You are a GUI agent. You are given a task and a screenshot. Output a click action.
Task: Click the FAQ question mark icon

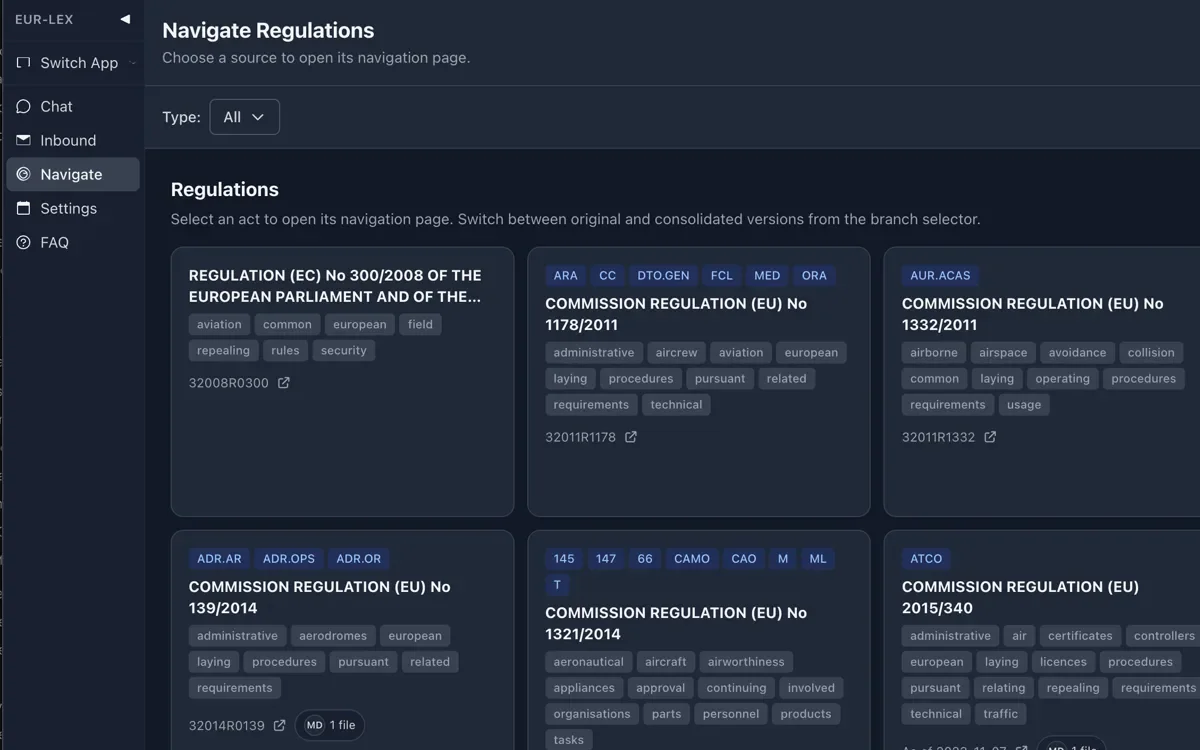[x=24, y=242]
